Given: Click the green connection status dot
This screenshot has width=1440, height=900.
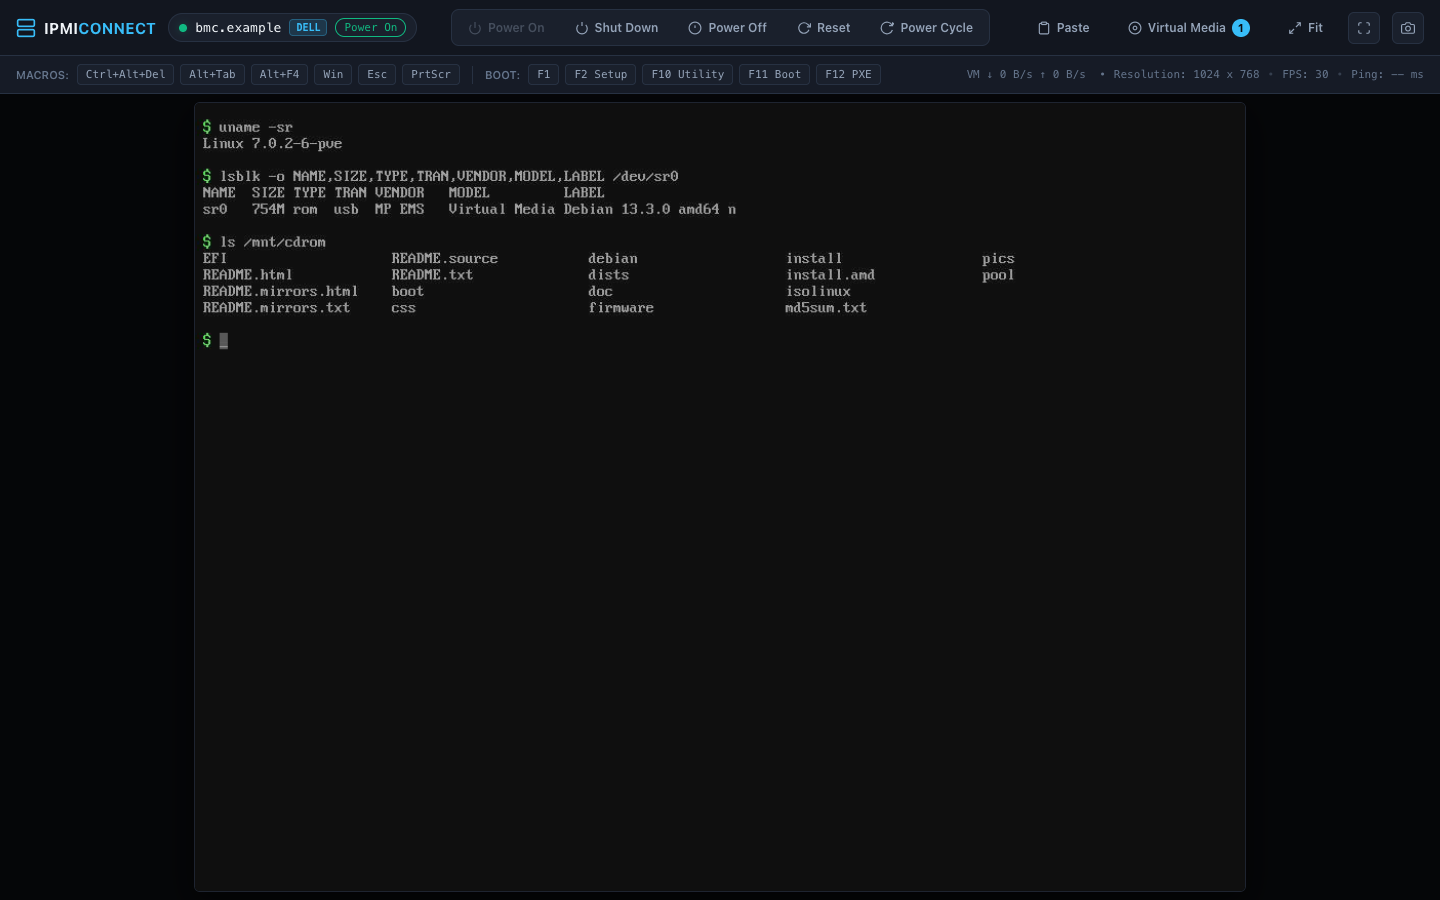Looking at the screenshot, I should [183, 28].
